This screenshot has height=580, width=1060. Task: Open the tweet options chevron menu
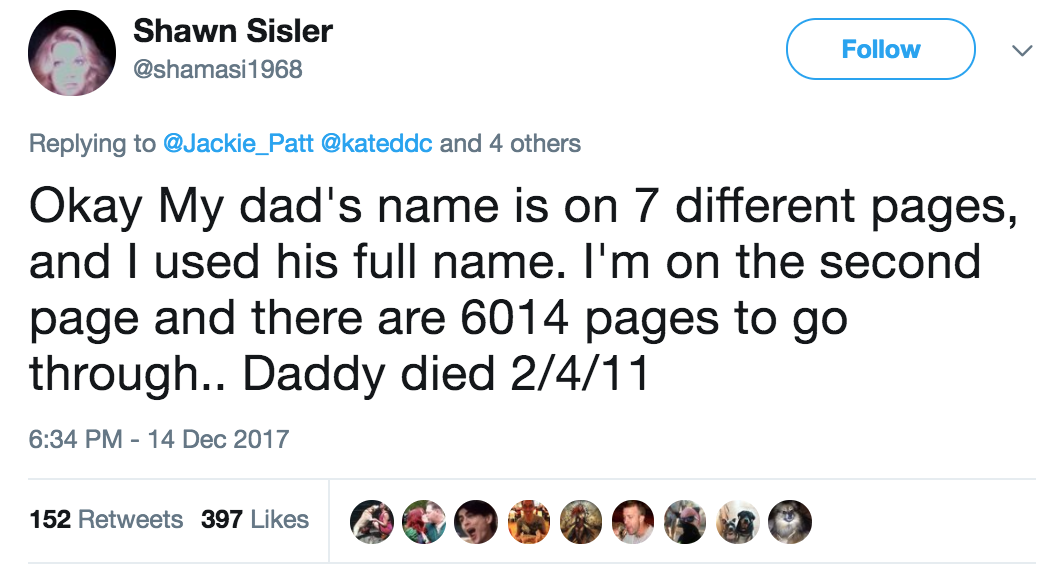point(1021,50)
